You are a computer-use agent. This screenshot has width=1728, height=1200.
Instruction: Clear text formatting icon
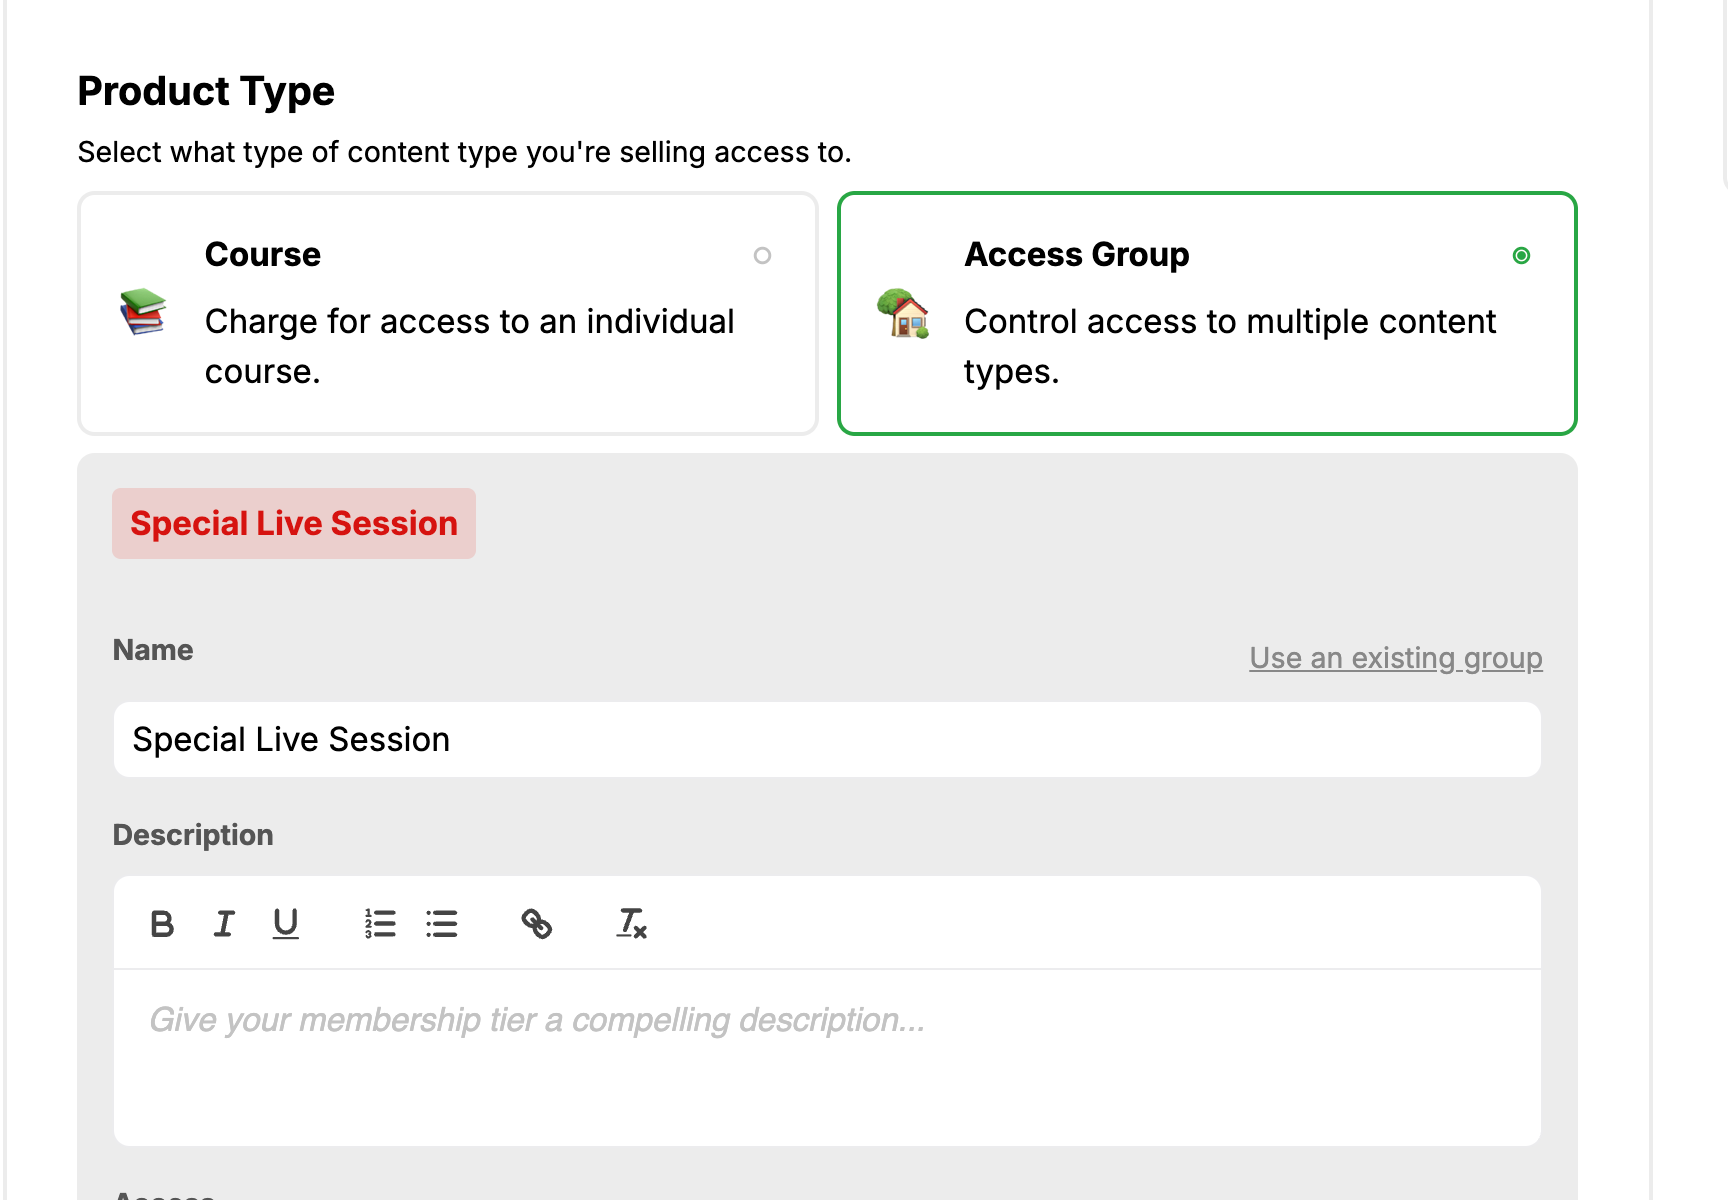631,924
